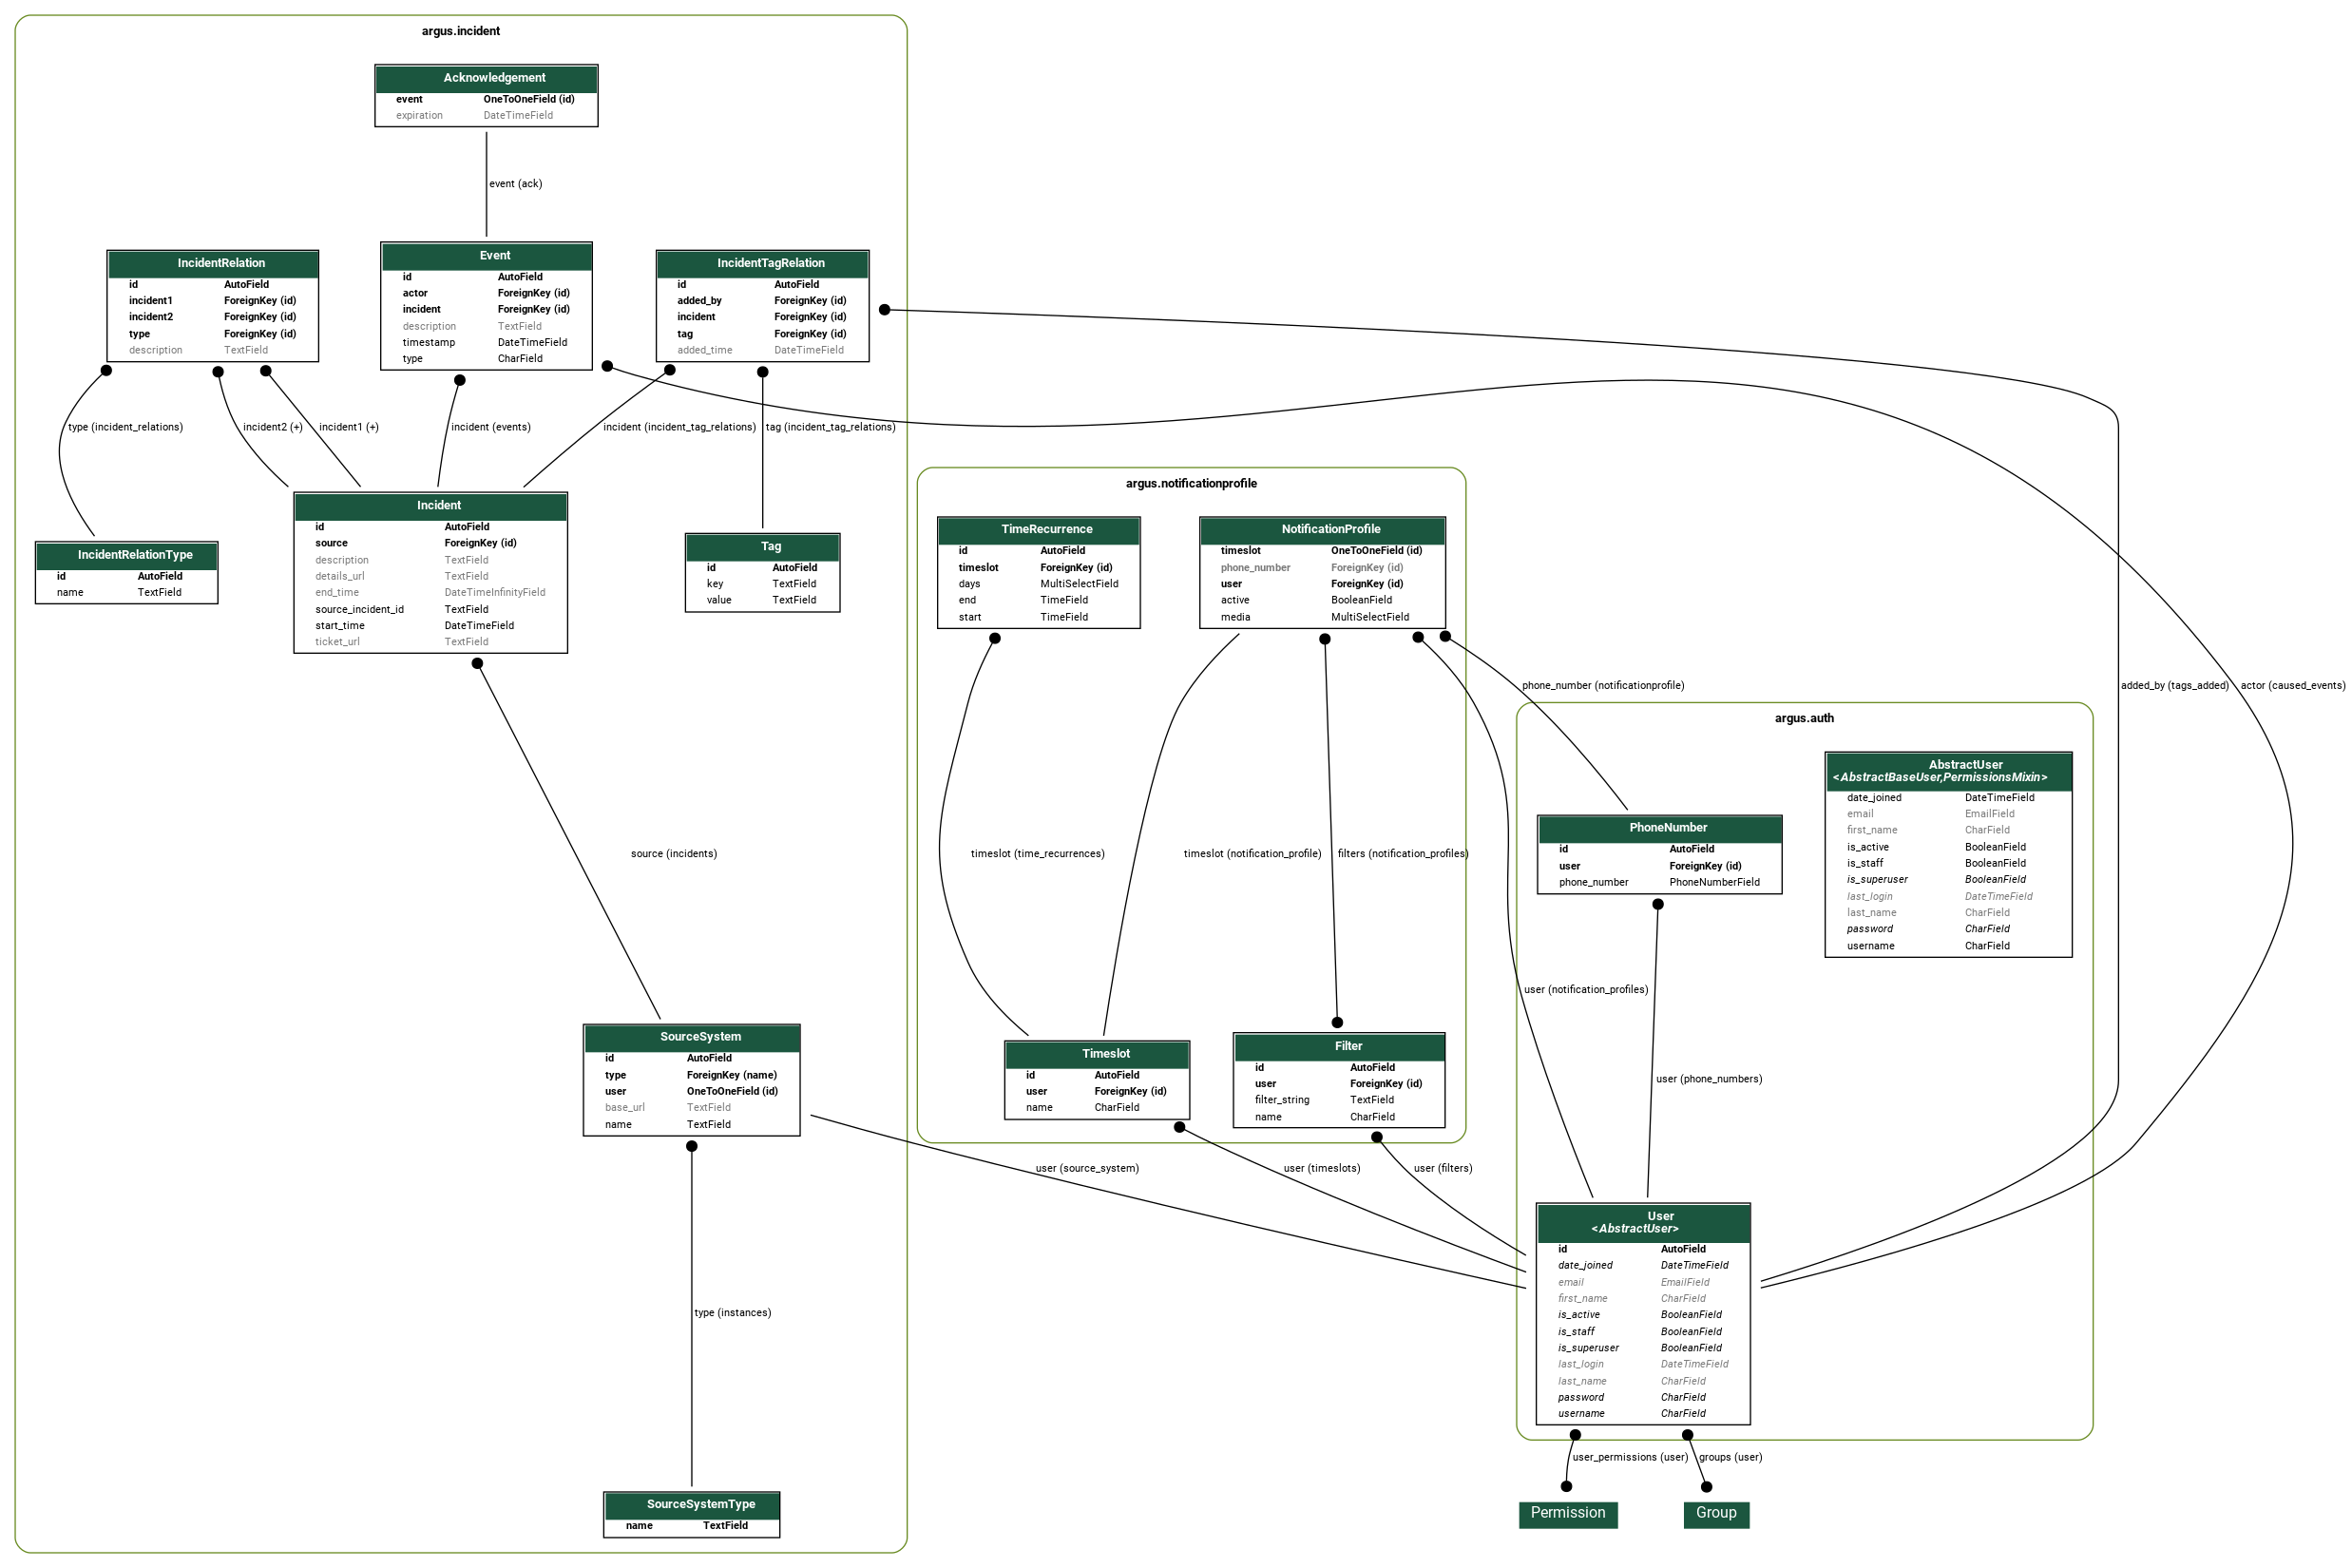Click the argus.auth group title
Viewport: 2352px width, 1568px height.
click(1804, 719)
